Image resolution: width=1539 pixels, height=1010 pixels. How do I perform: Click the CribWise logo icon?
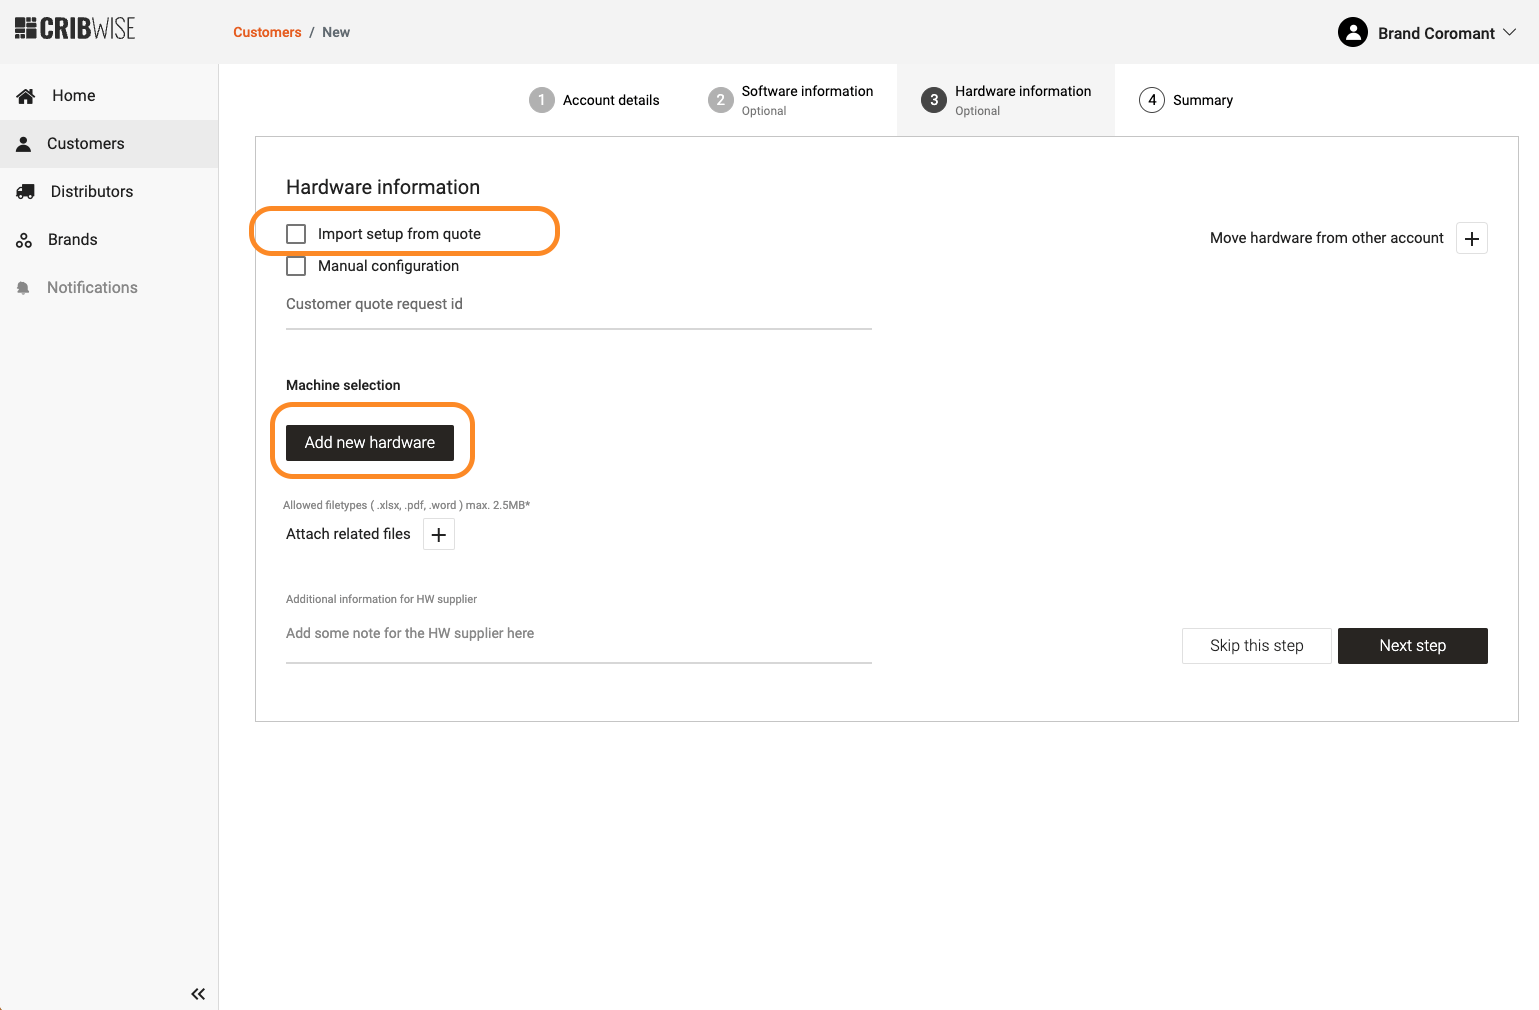26,29
